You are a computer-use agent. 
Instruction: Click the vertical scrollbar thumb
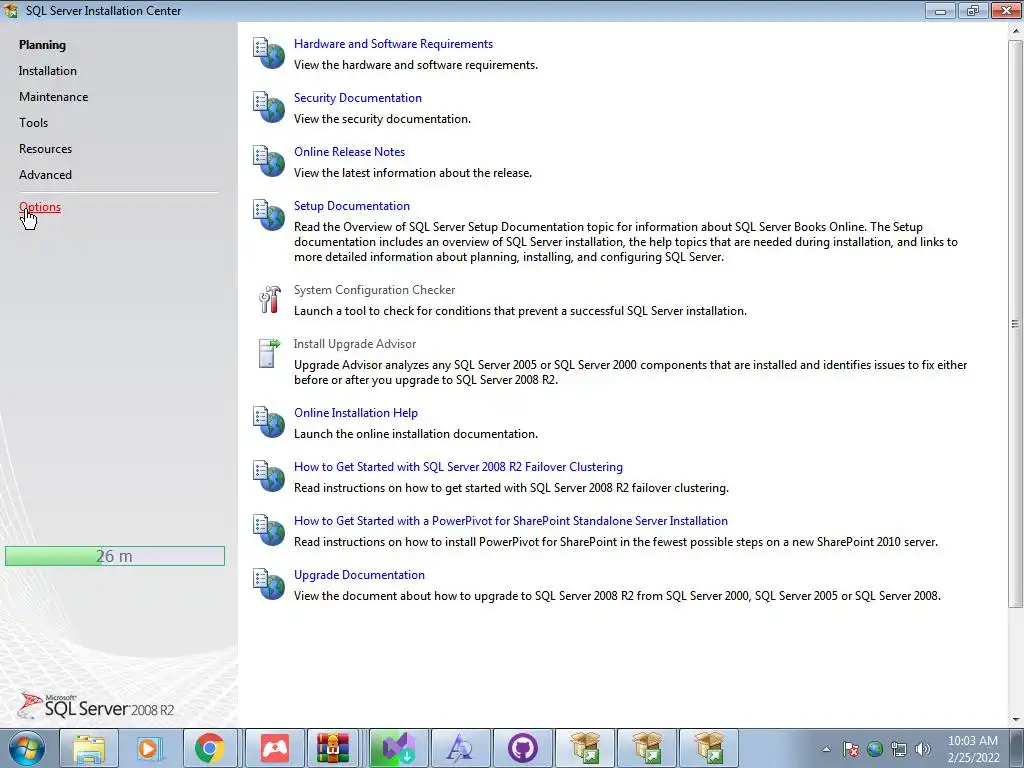[1015, 324]
